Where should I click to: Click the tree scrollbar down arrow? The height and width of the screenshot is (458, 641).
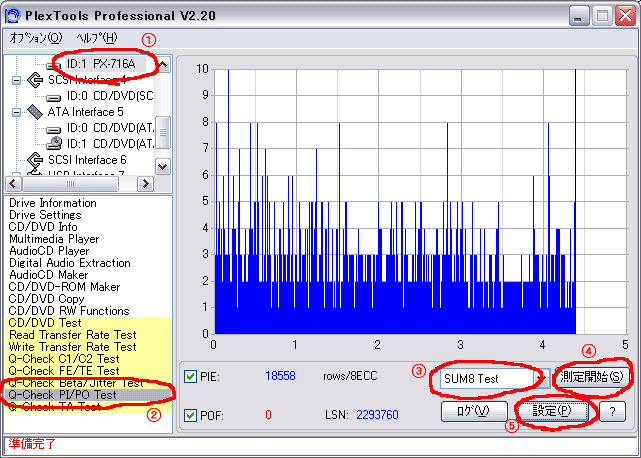point(163,166)
